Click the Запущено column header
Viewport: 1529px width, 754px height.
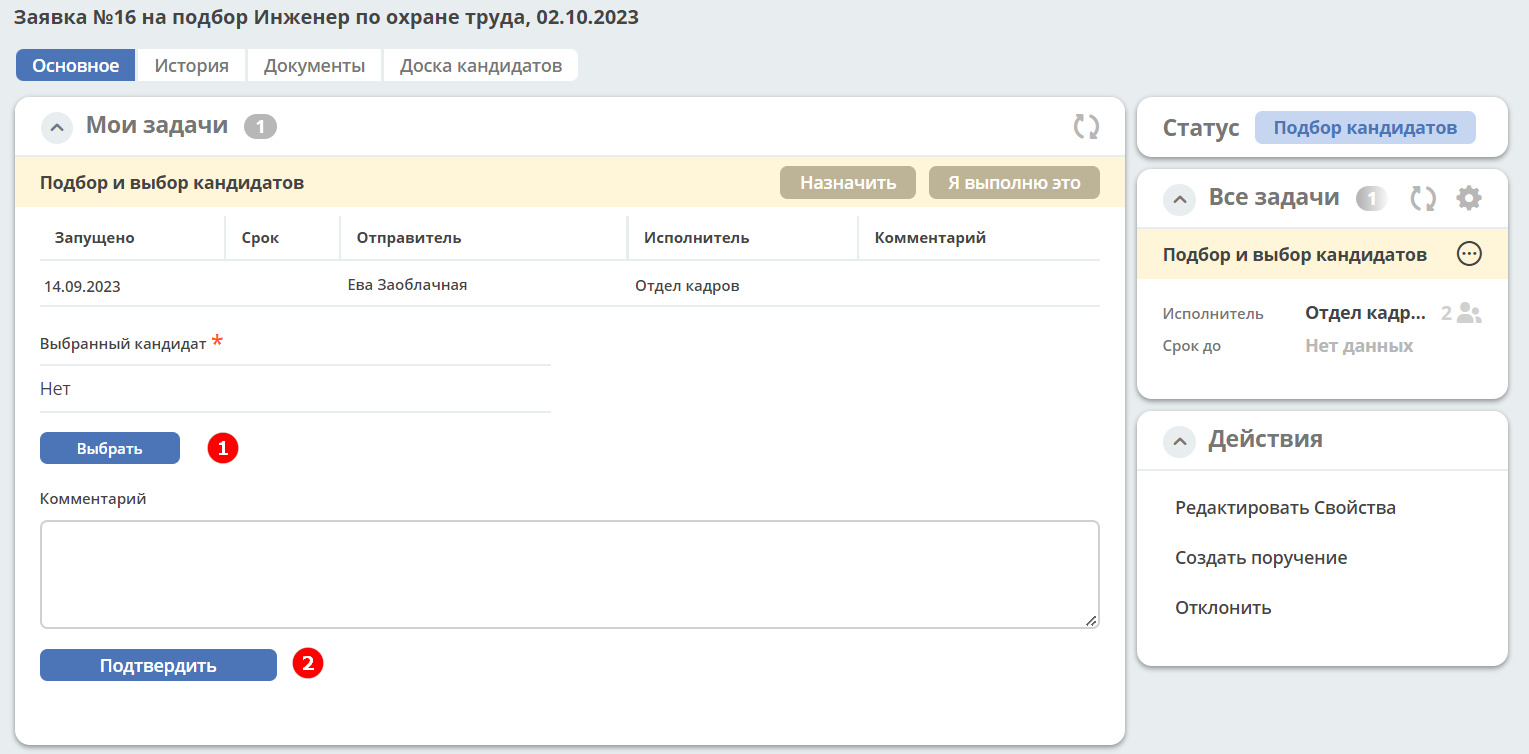tap(95, 238)
